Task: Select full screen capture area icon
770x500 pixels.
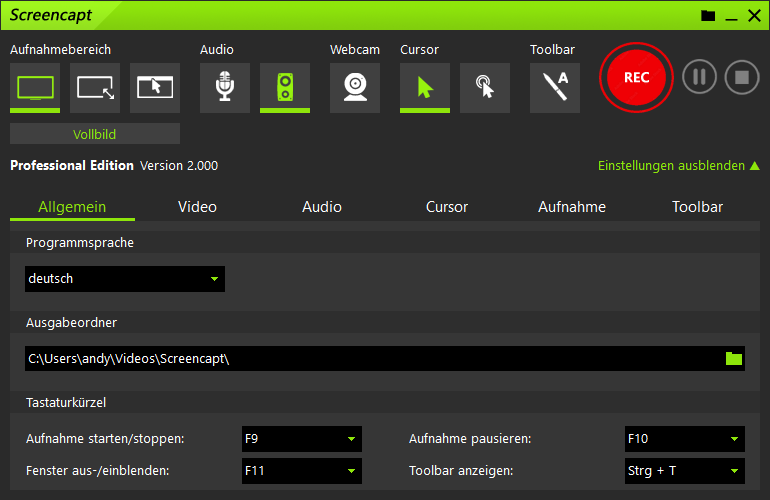Action: coord(35,87)
